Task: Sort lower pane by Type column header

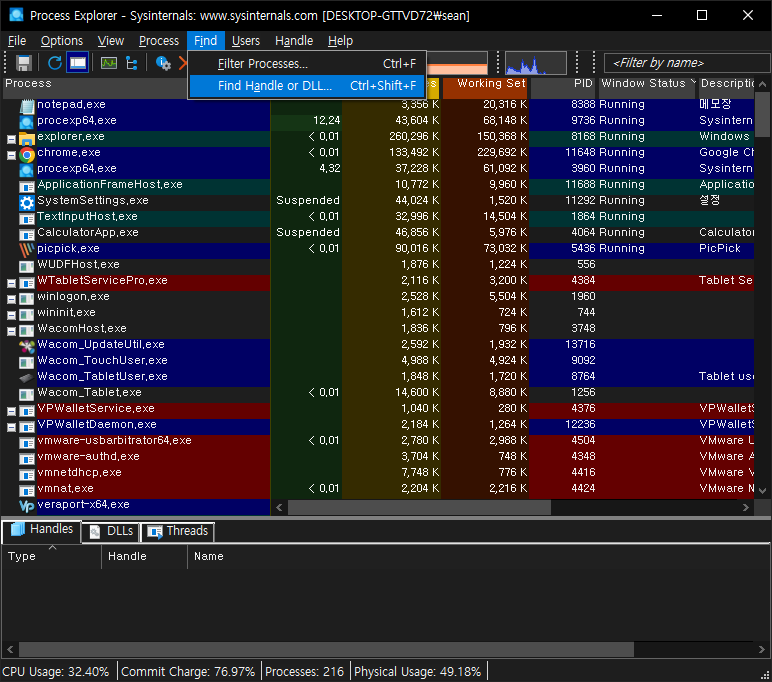Action: click(x=51, y=556)
